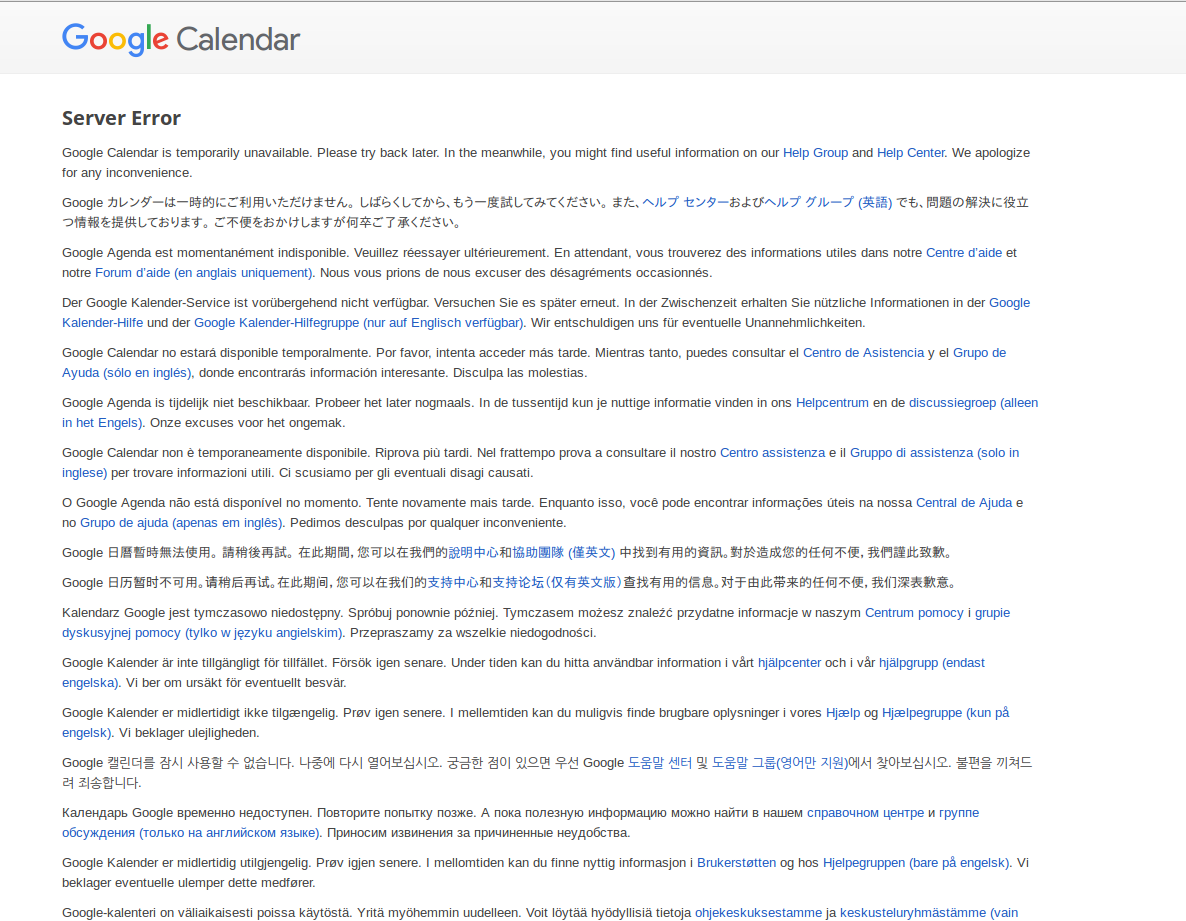The width and height of the screenshot is (1186, 921).
Task: Click the French Centre d'aide link
Action: (963, 253)
